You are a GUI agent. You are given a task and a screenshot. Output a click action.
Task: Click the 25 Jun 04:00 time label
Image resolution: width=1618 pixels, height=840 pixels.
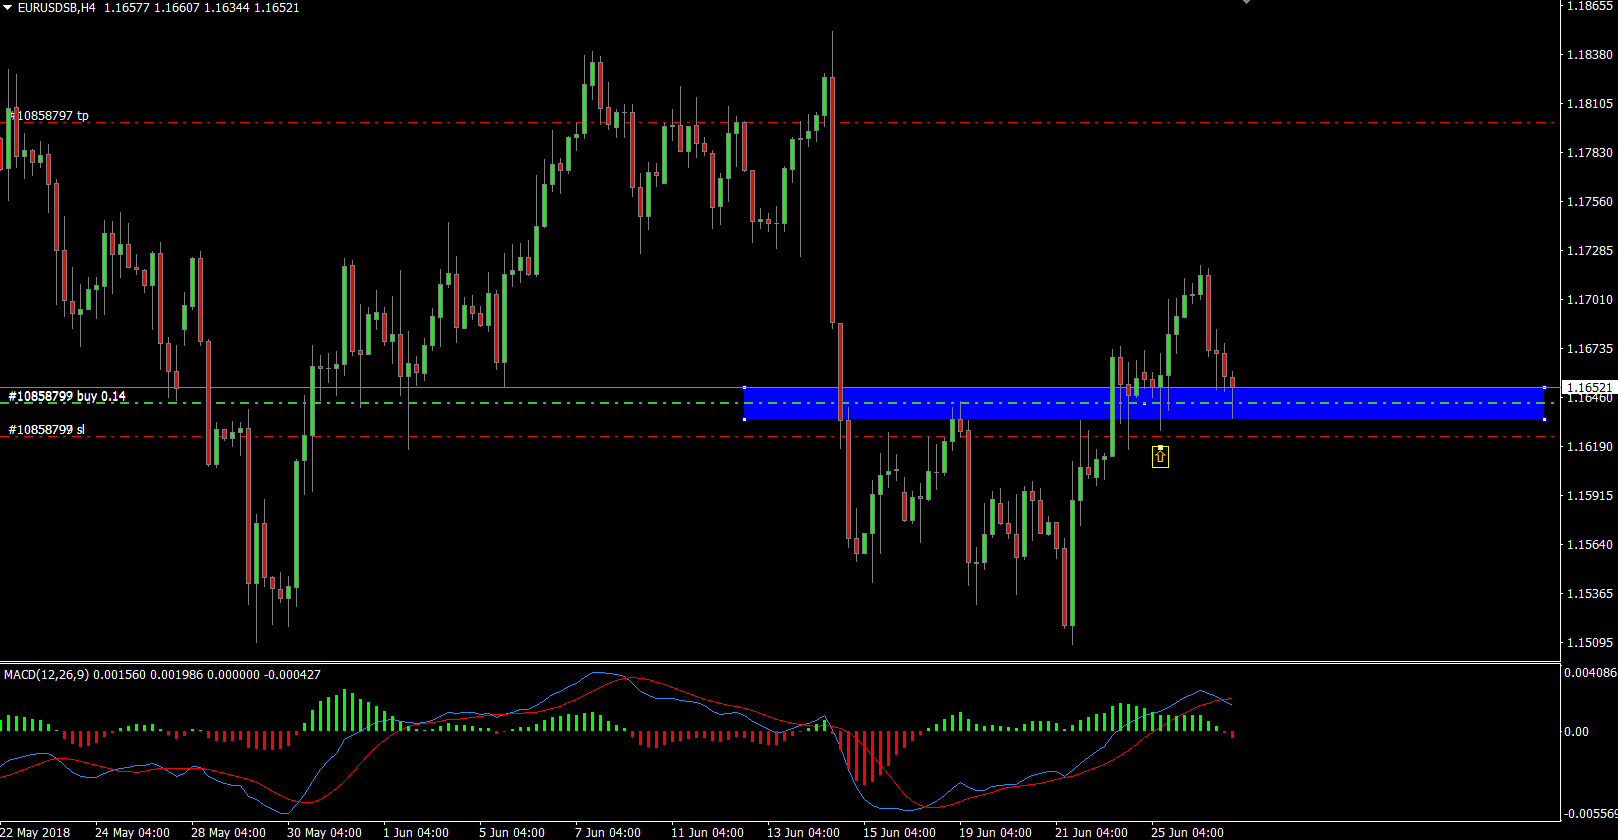[1187, 833]
